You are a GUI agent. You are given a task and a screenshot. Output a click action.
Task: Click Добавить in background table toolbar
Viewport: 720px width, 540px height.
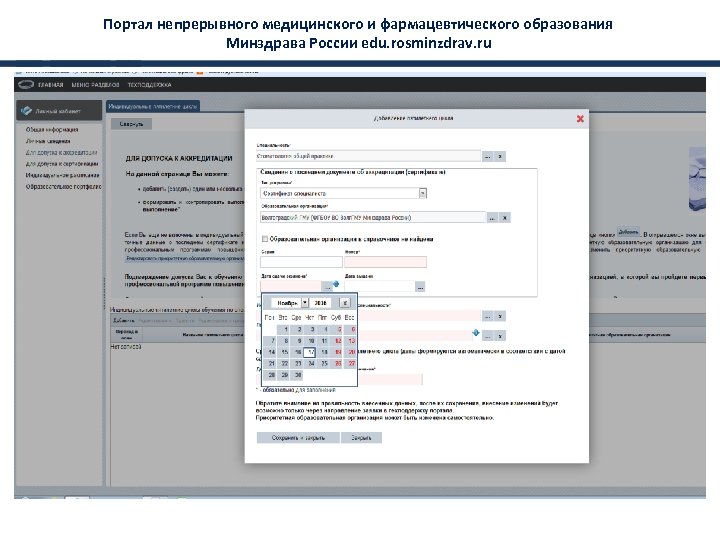[124, 321]
